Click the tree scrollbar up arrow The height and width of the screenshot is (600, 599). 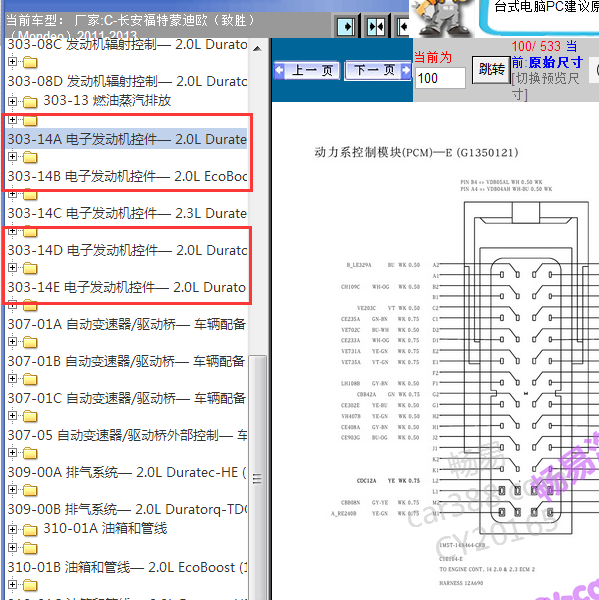click(258, 49)
